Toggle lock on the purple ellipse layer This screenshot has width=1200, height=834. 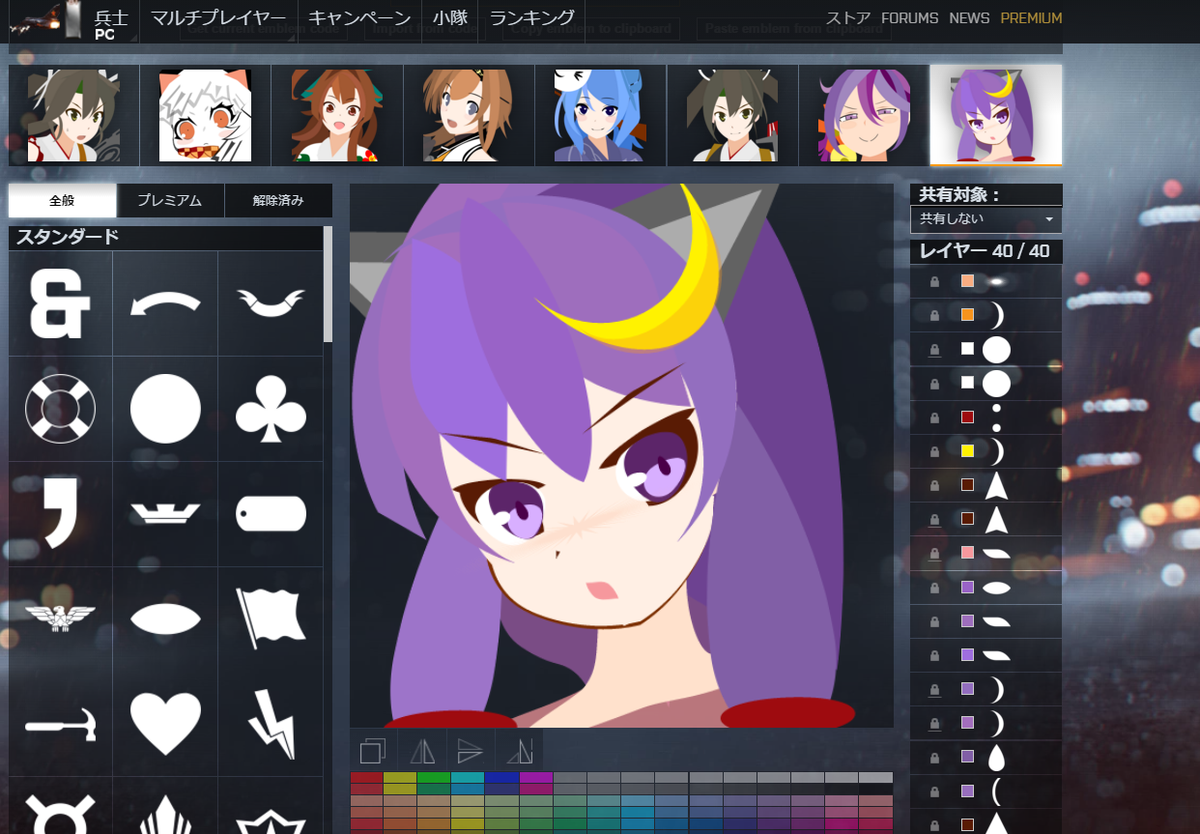point(934,588)
